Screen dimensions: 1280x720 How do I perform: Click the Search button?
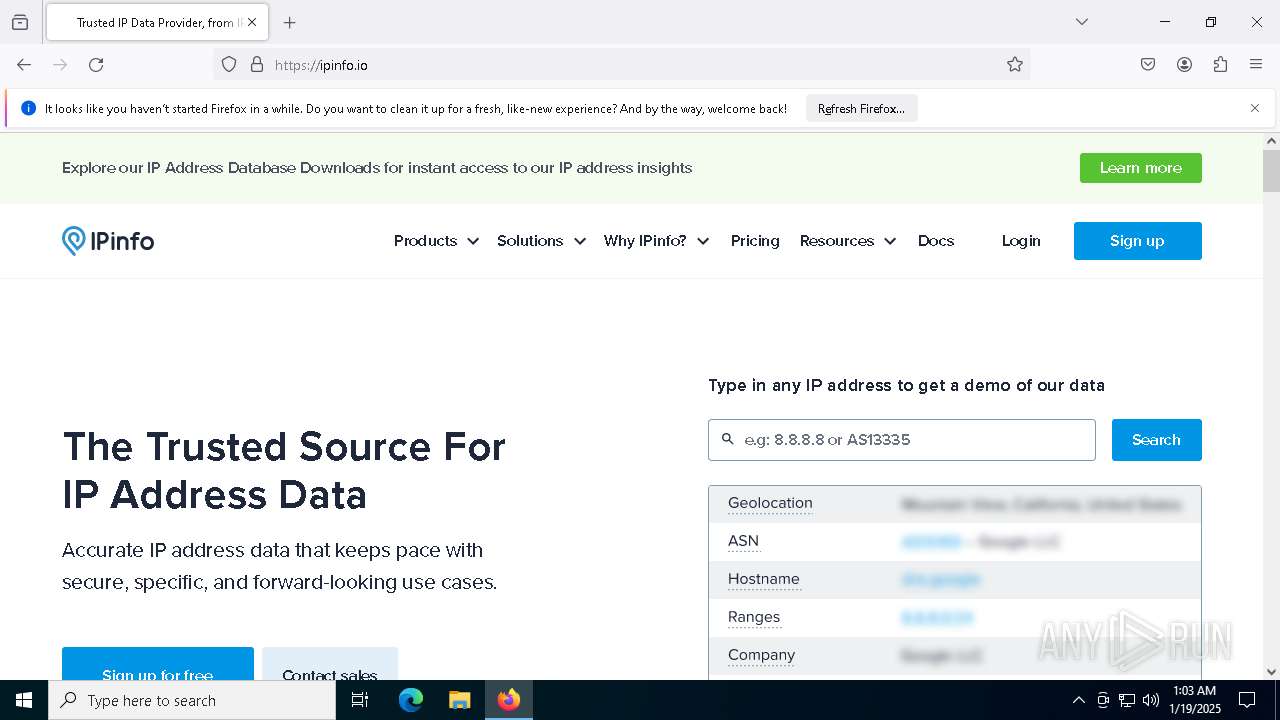[1156, 440]
